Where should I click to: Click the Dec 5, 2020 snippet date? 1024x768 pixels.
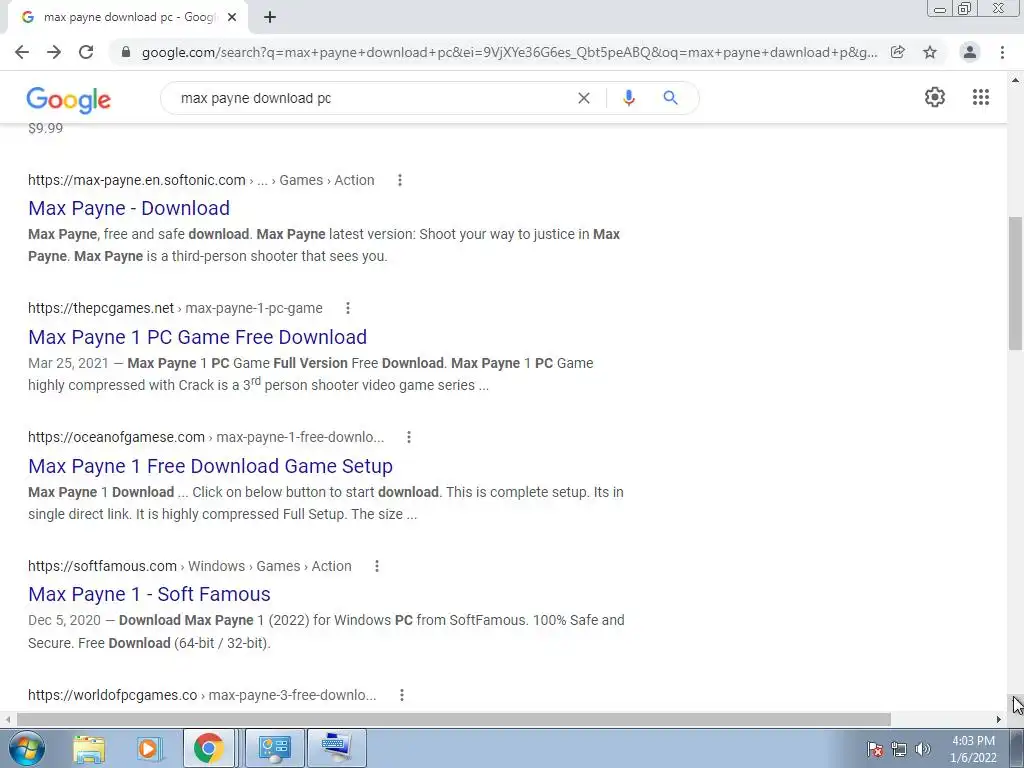[x=65, y=620]
